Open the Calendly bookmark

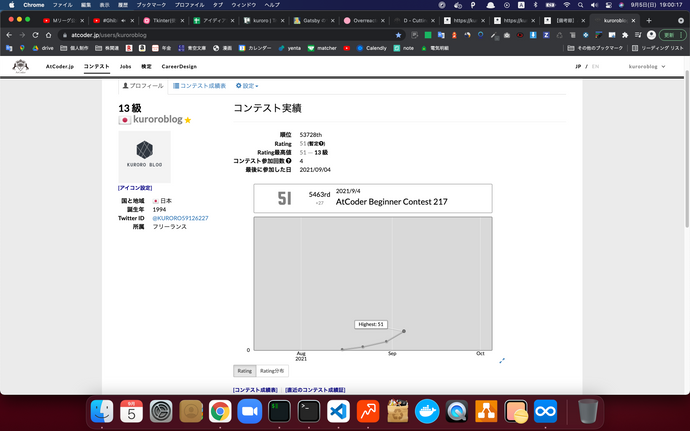pos(371,48)
